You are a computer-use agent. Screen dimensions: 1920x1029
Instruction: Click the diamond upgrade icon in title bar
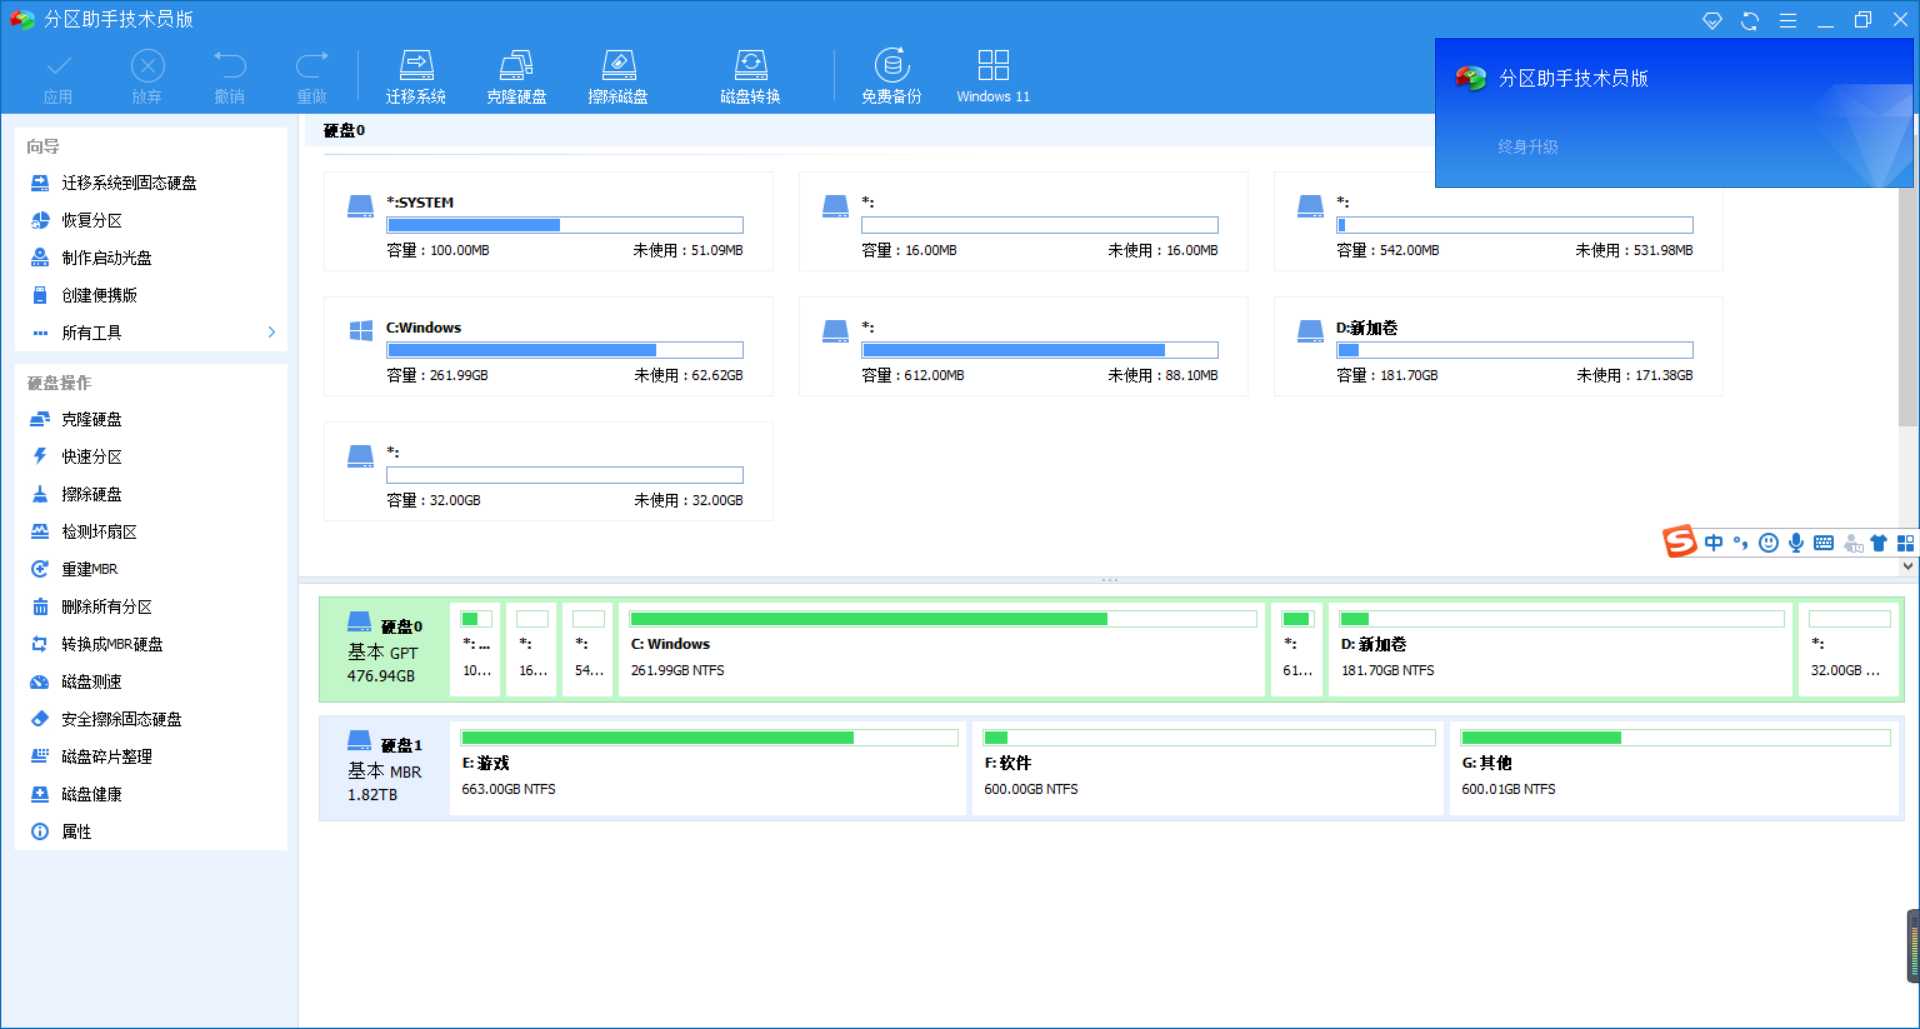pos(1712,20)
